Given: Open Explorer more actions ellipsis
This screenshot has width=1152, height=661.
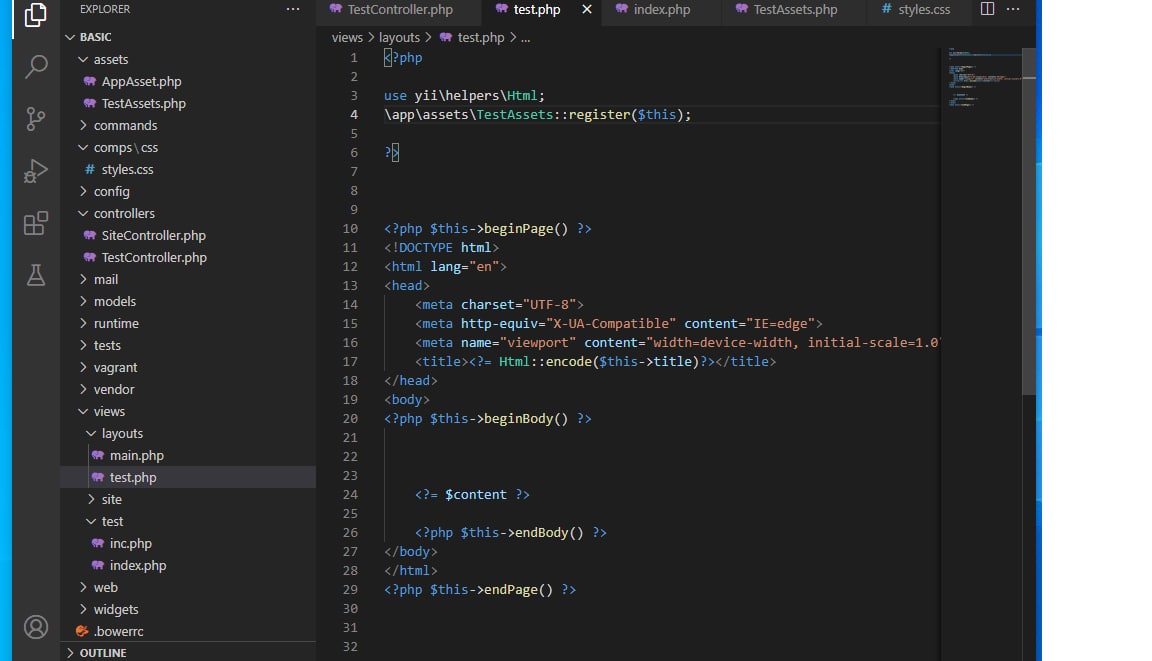Looking at the screenshot, I should (292, 10).
